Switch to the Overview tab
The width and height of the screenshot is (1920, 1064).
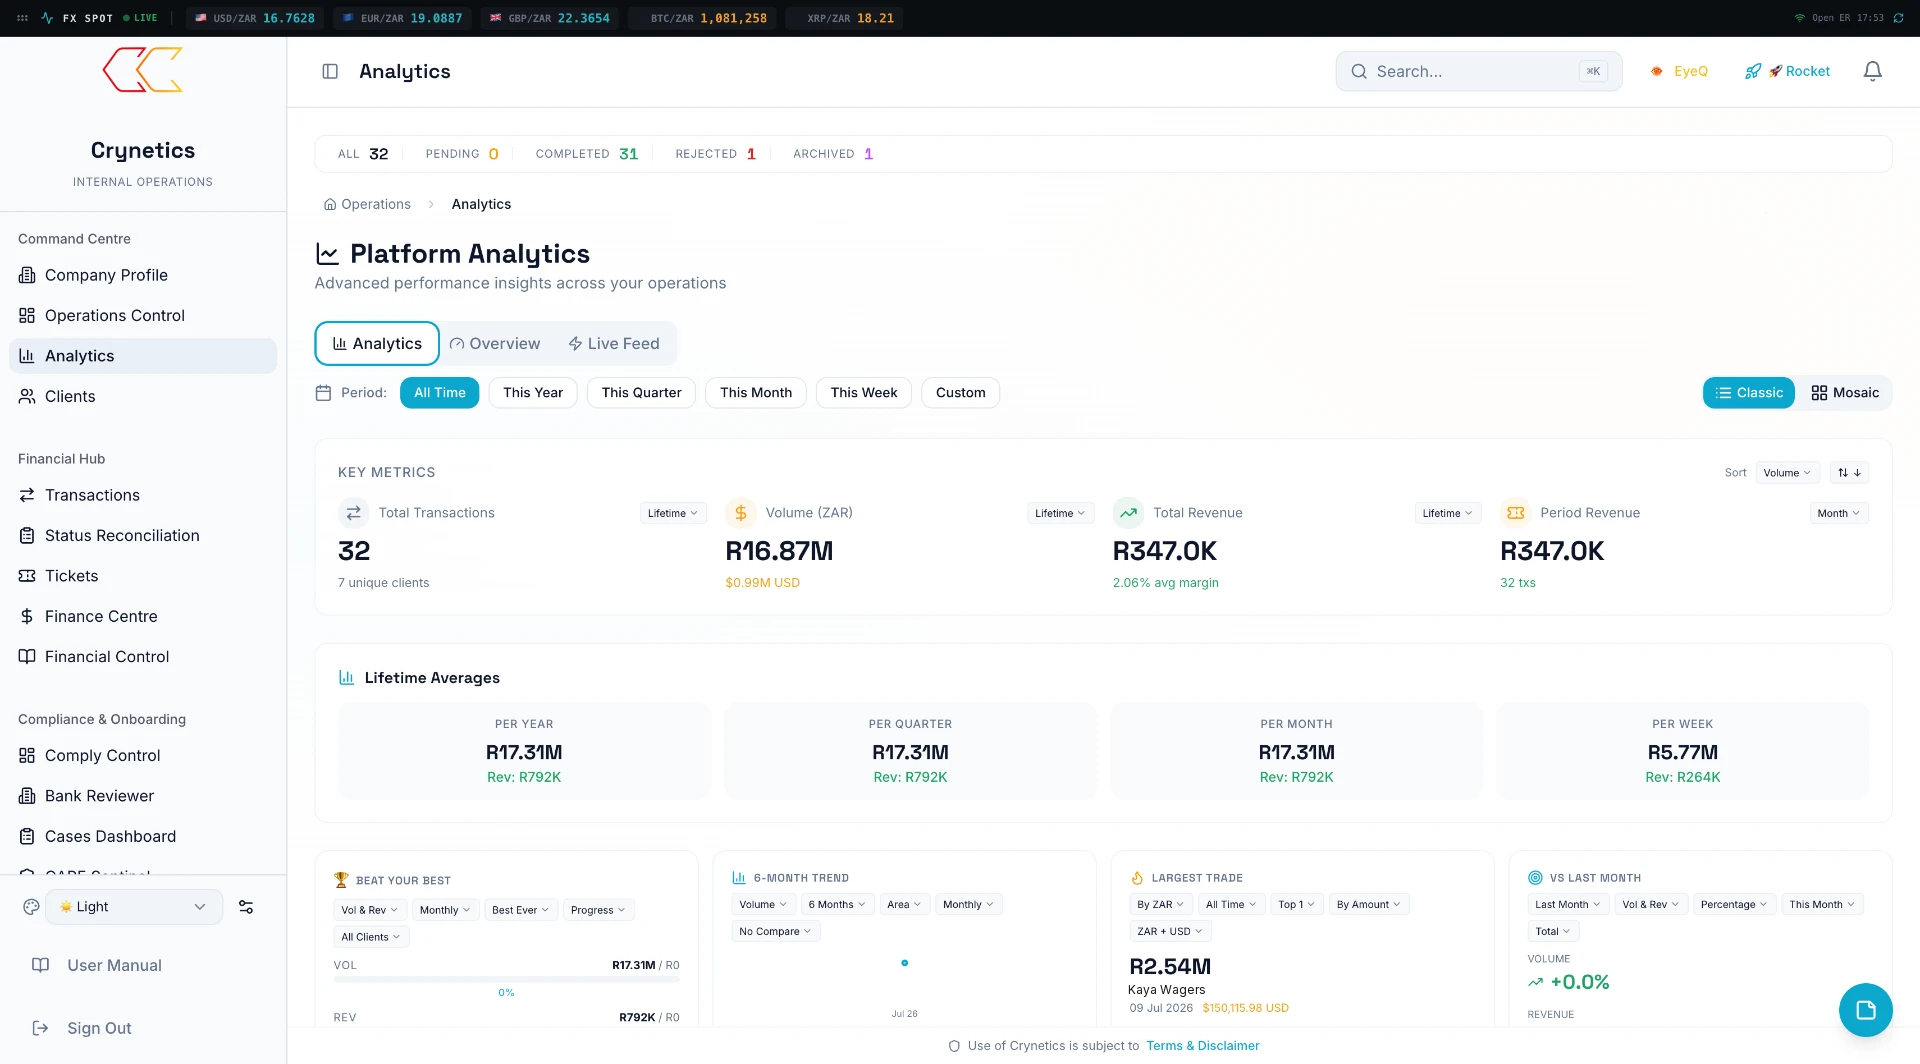tap(495, 344)
